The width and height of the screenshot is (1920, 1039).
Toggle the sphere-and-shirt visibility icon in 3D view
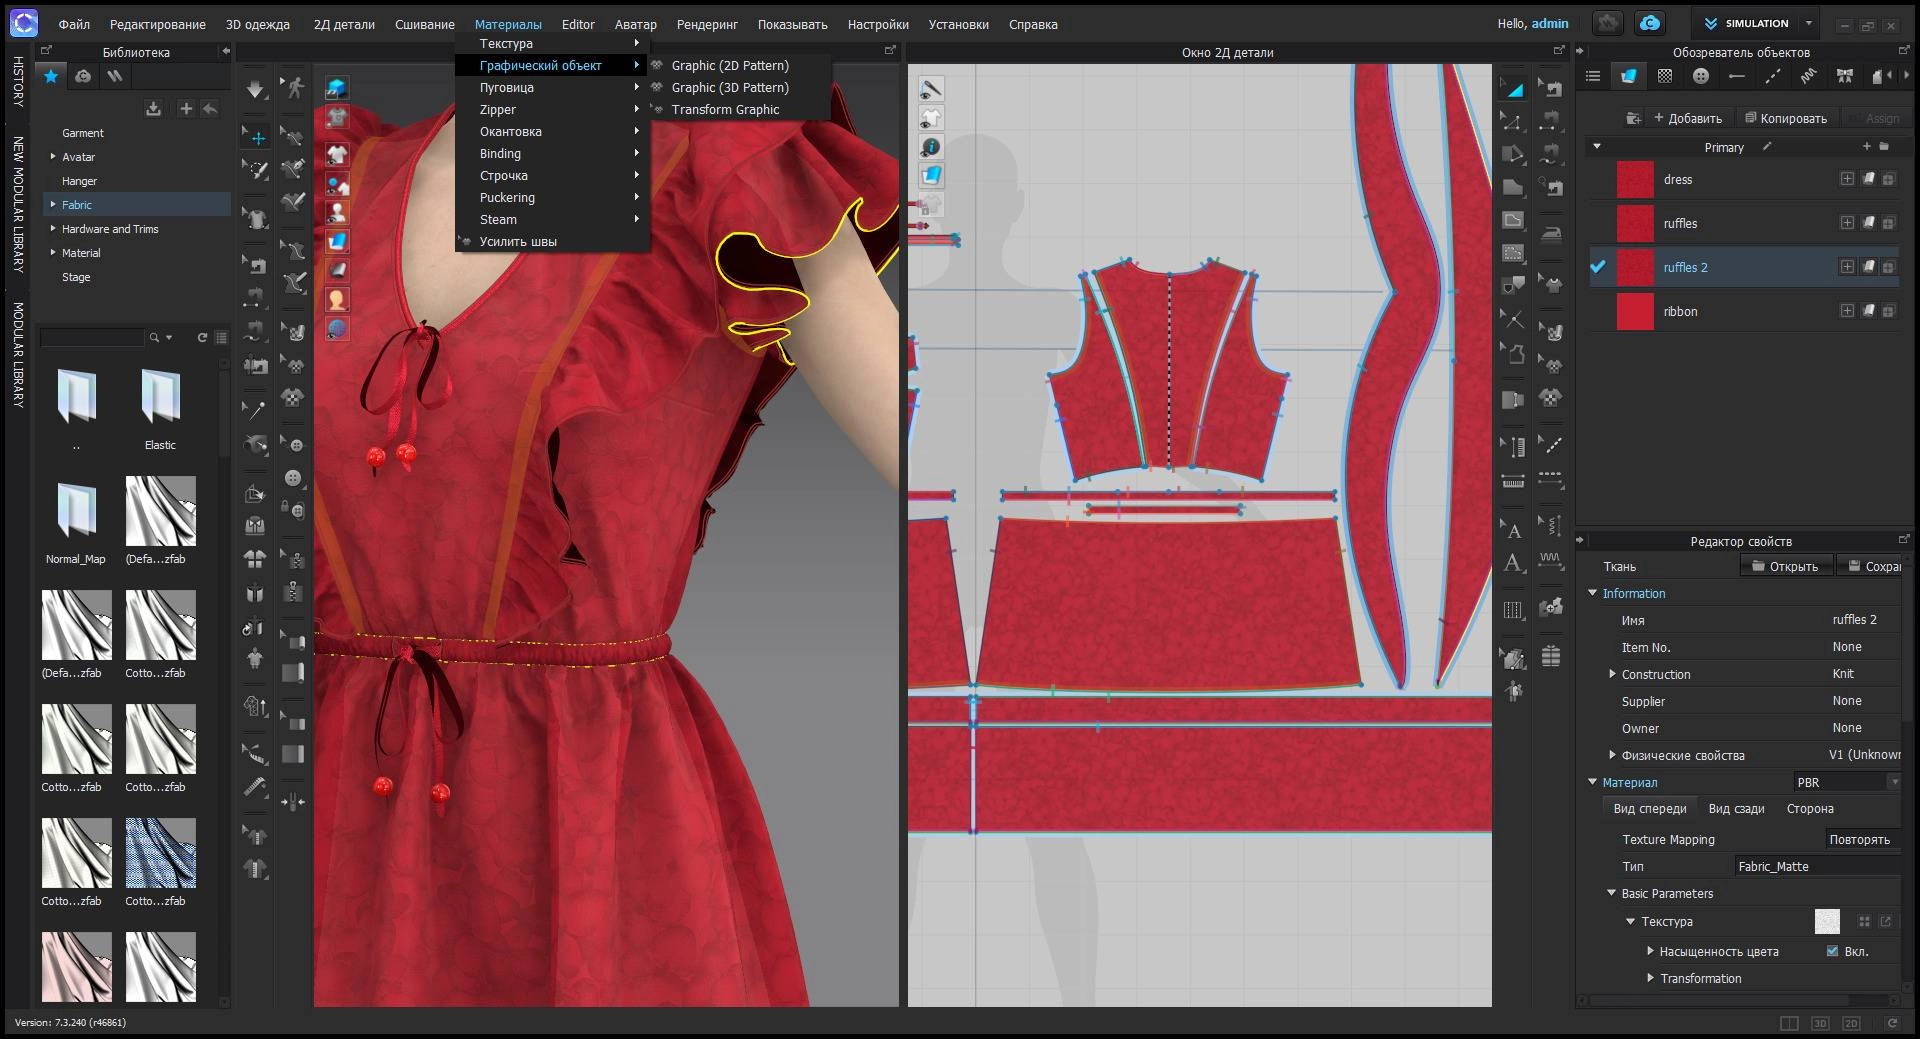(337, 183)
